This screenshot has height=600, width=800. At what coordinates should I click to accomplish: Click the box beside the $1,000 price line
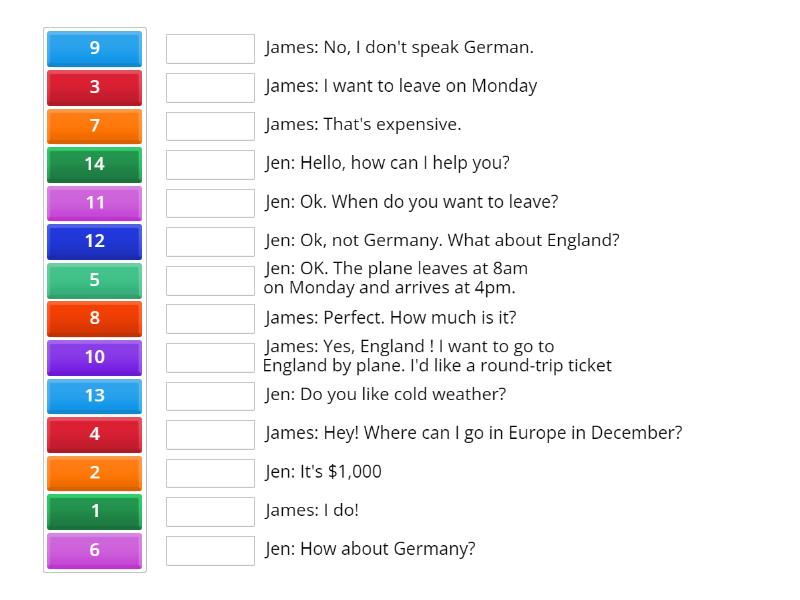(x=210, y=472)
